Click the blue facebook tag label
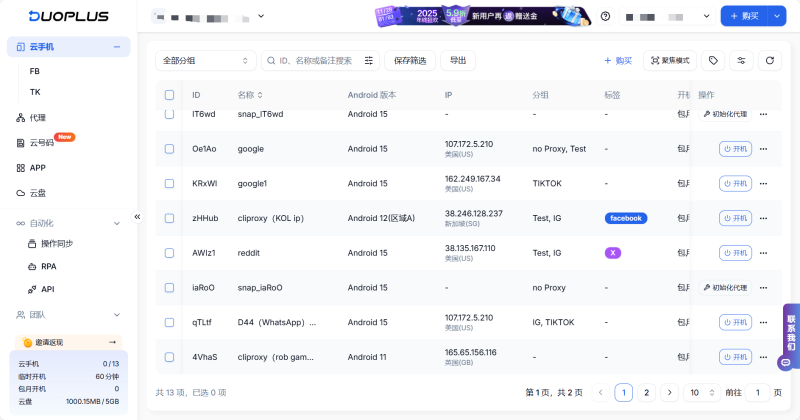The width and height of the screenshot is (800, 420). [x=625, y=218]
